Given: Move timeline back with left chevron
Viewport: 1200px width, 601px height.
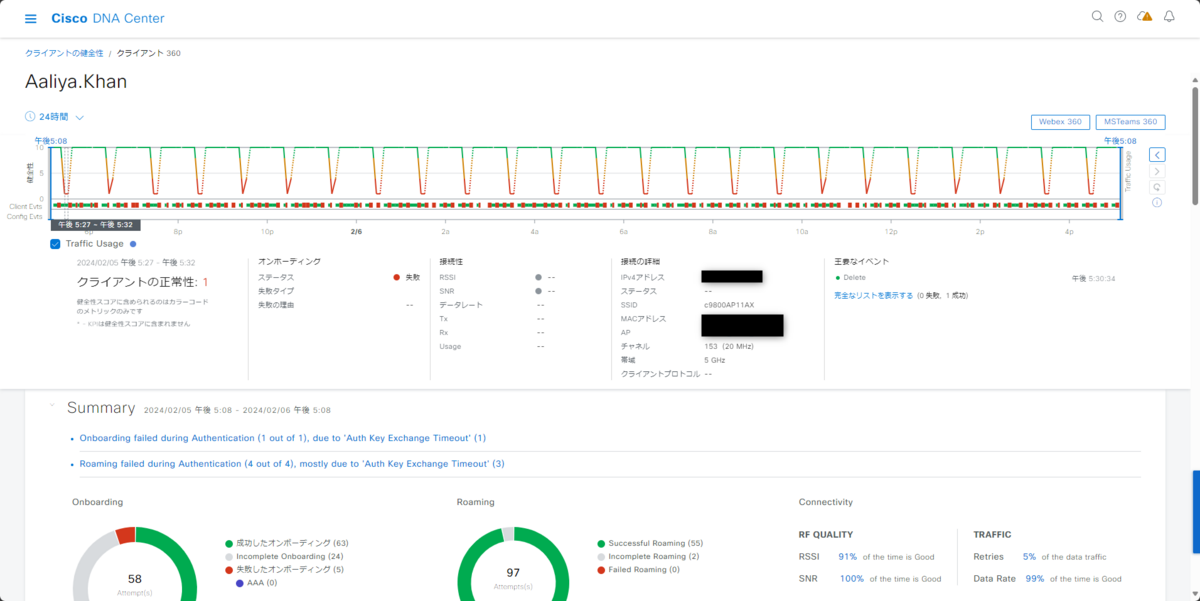Looking at the screenshot, I should [1157, 155].
